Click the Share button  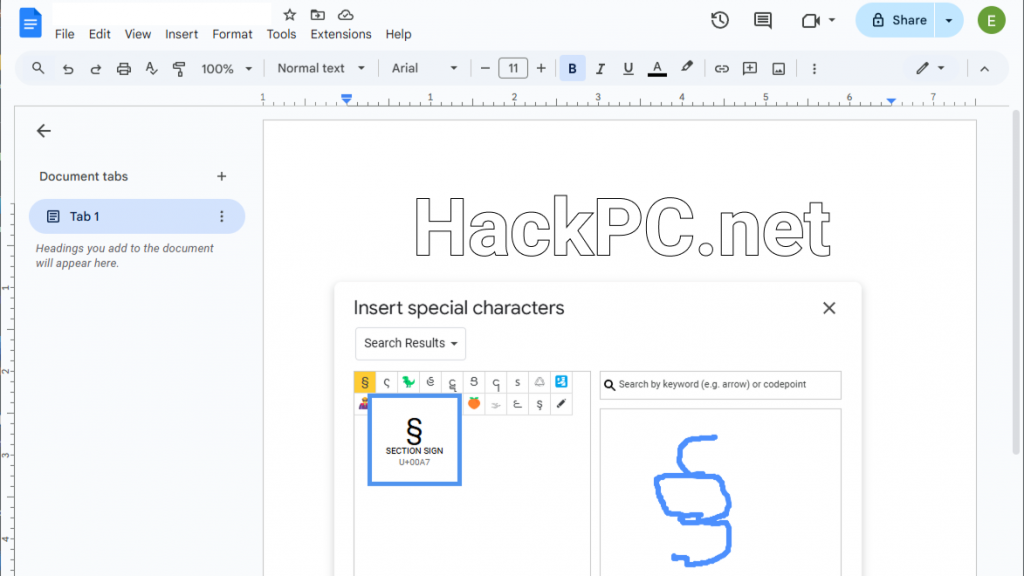896,20
